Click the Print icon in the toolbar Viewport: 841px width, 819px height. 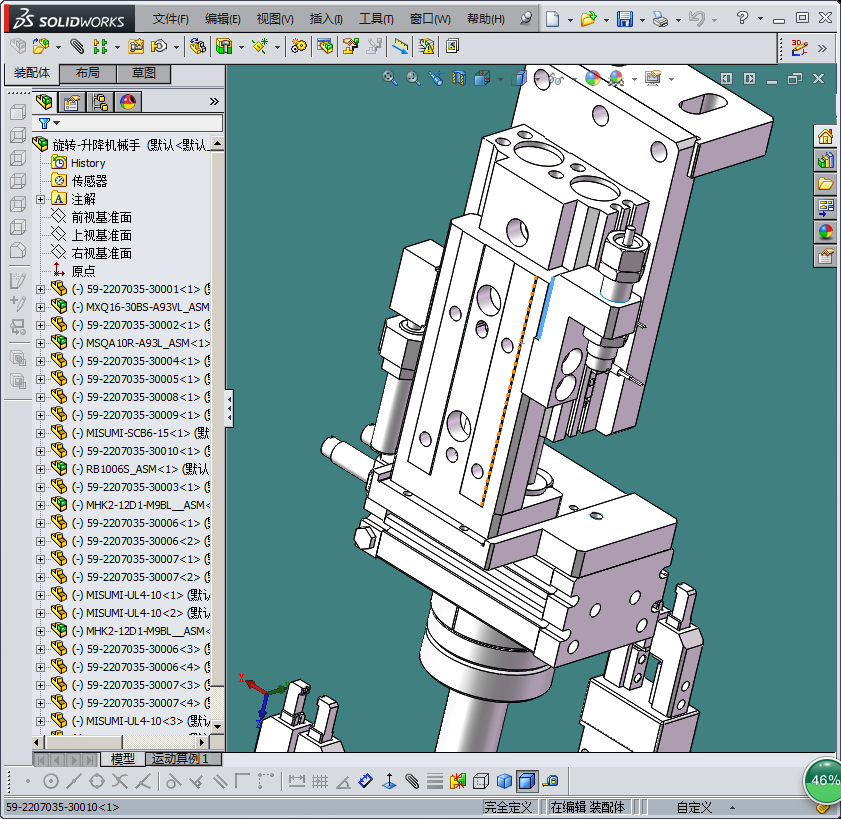pos(659,19)
